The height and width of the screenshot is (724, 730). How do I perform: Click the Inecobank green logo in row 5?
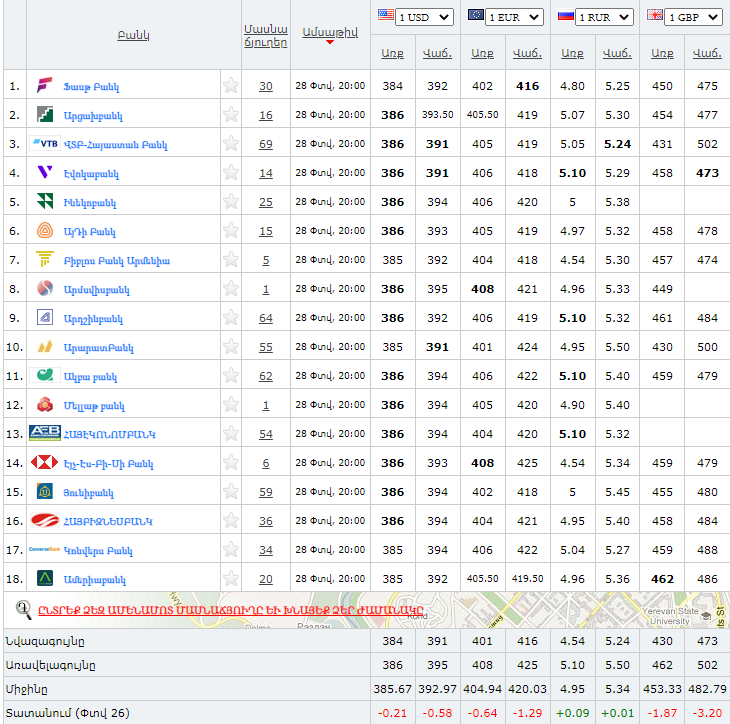(x=45, y=201)
